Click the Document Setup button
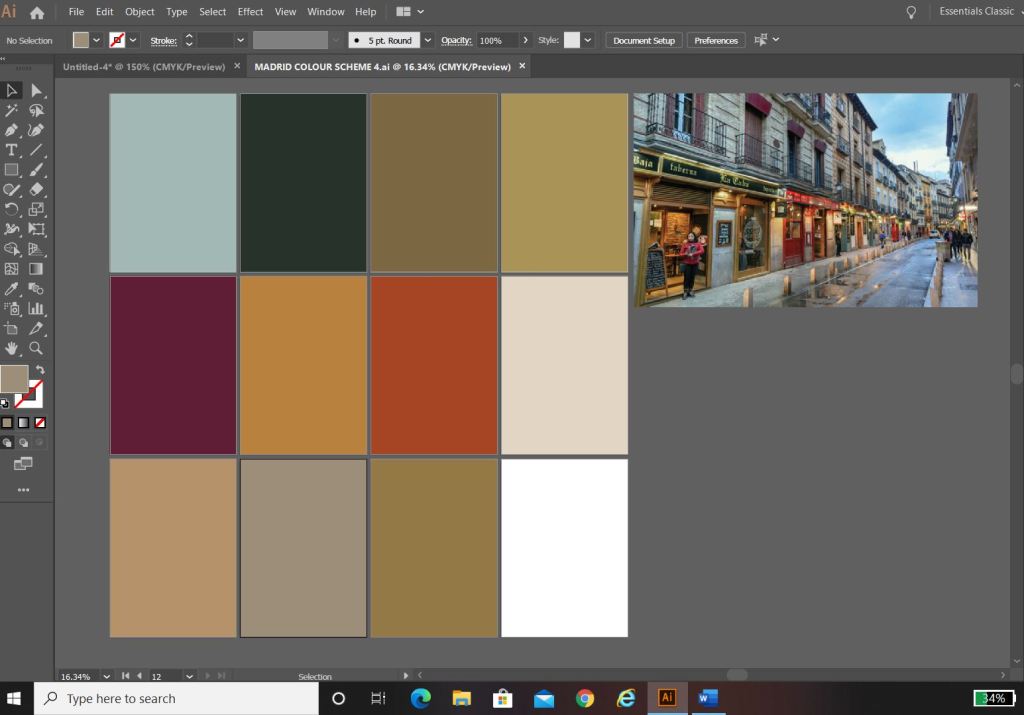This screenshot has width=1024, height=715. tap(644, 41)
